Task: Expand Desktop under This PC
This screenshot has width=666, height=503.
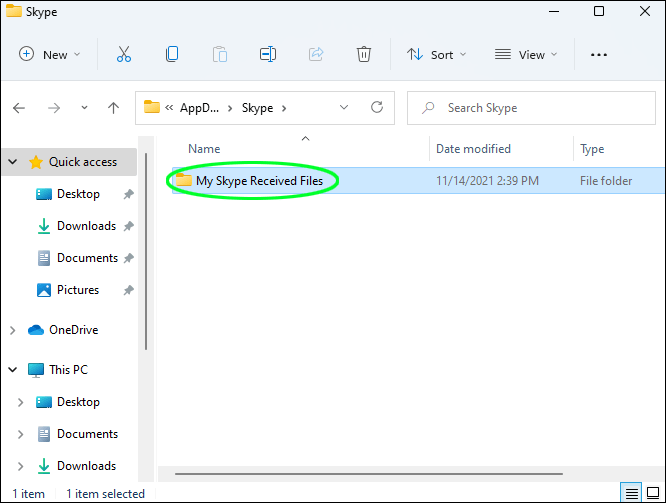Action: click(20, 402)
